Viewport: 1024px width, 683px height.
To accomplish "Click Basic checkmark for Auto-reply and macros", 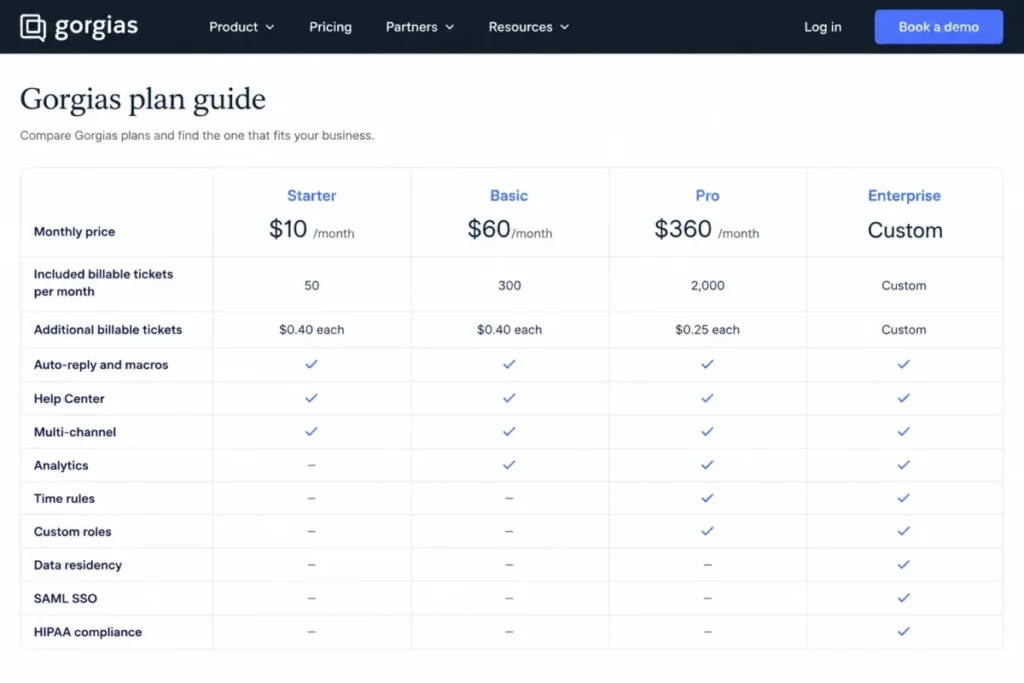I will tap(509, 364).
